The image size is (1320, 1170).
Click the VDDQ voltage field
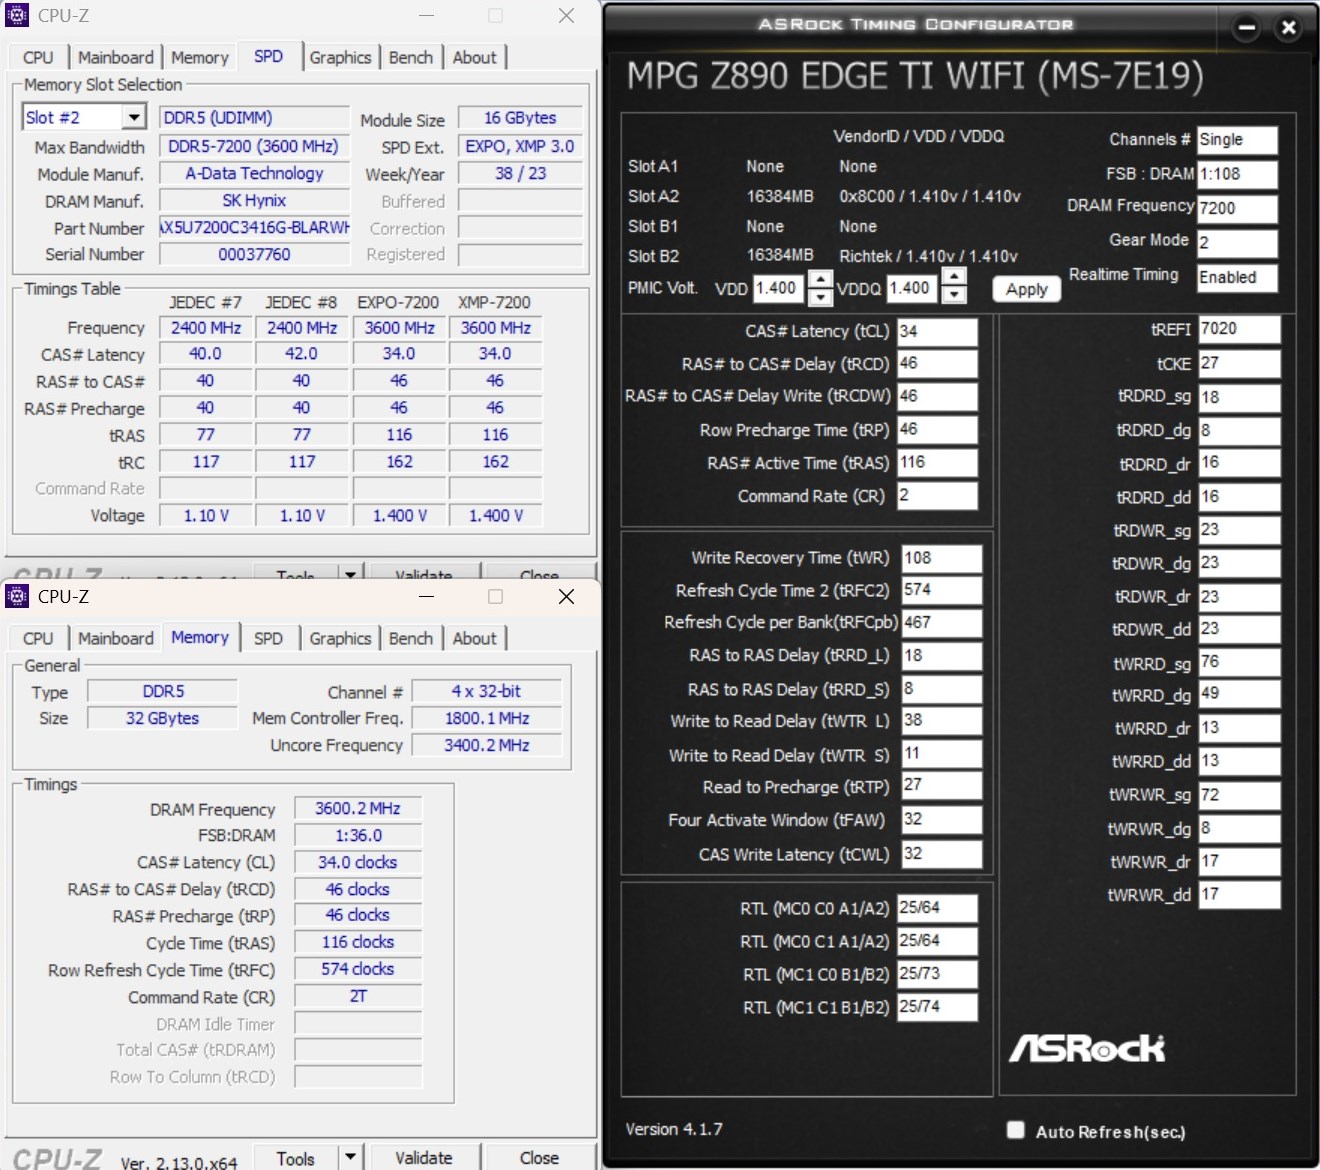pos(912,288)
